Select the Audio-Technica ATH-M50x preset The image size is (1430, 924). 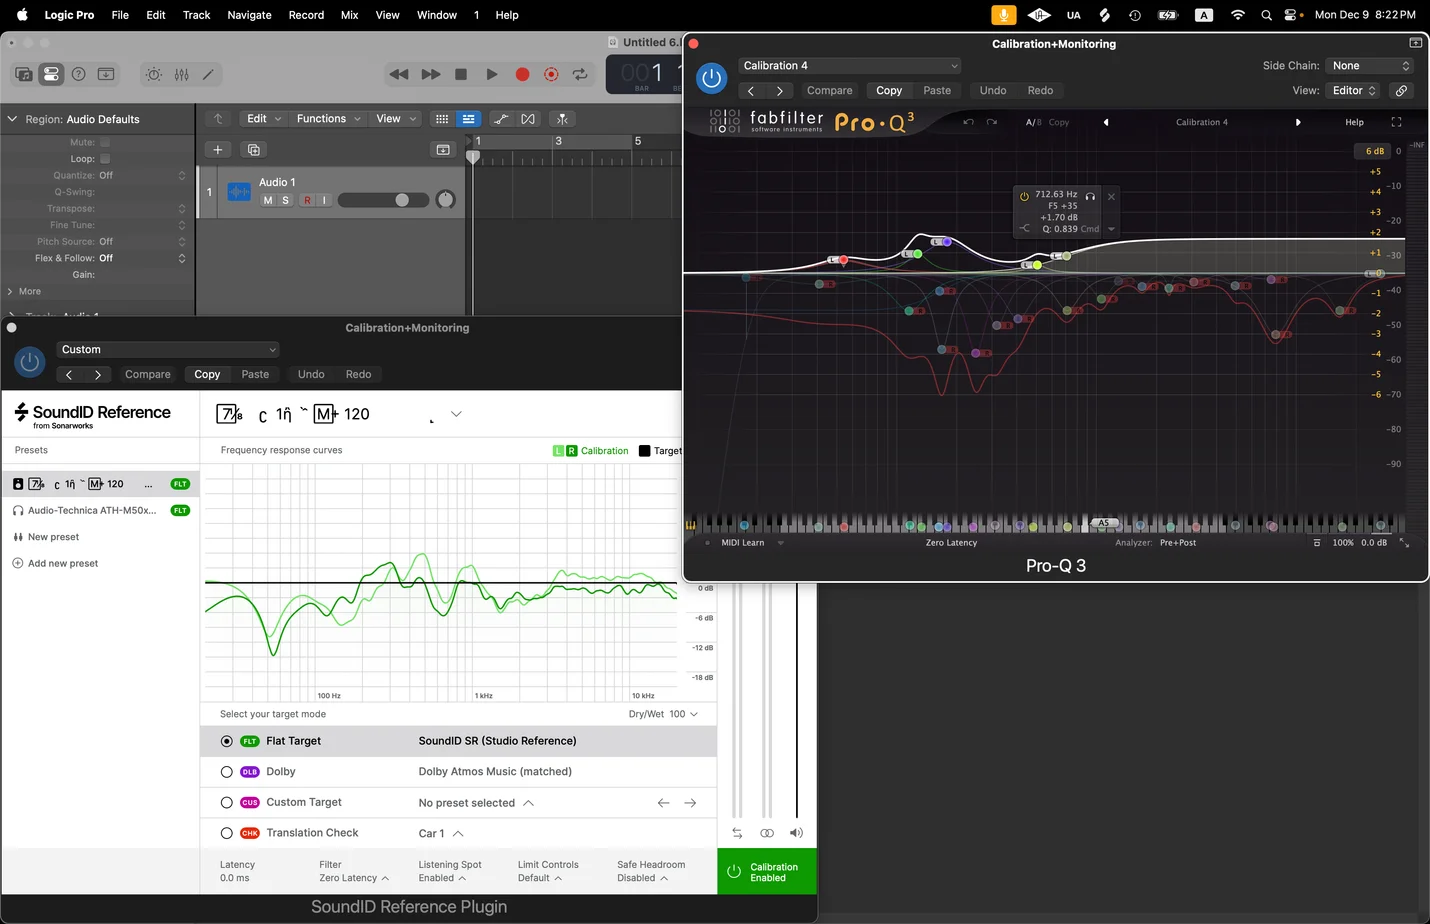pos(101,510)
